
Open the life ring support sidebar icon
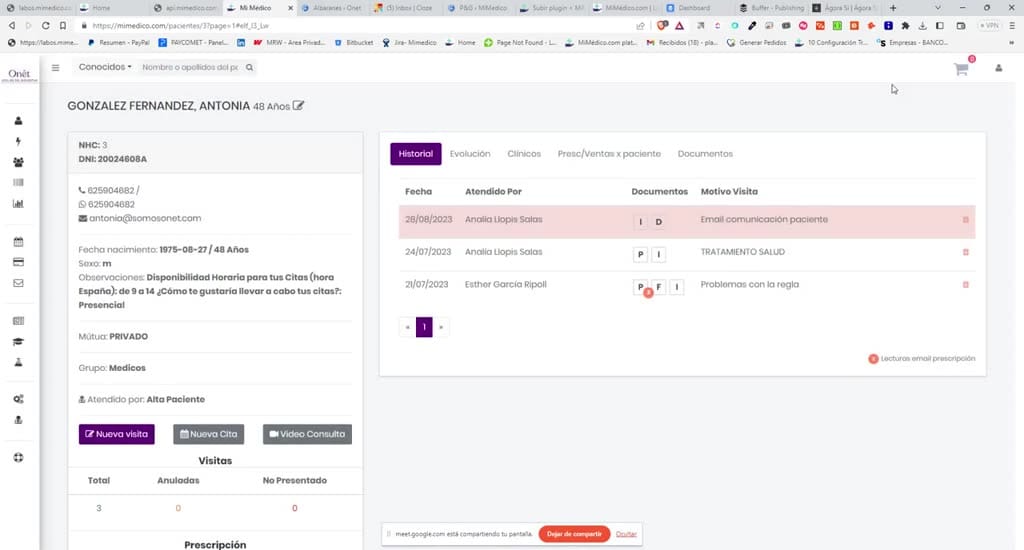pos(18,458)
